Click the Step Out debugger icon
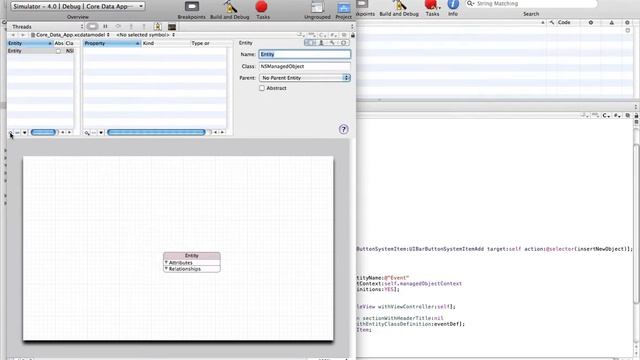The height and width of the screenshot is (360, 640). [x=144, y=27]
